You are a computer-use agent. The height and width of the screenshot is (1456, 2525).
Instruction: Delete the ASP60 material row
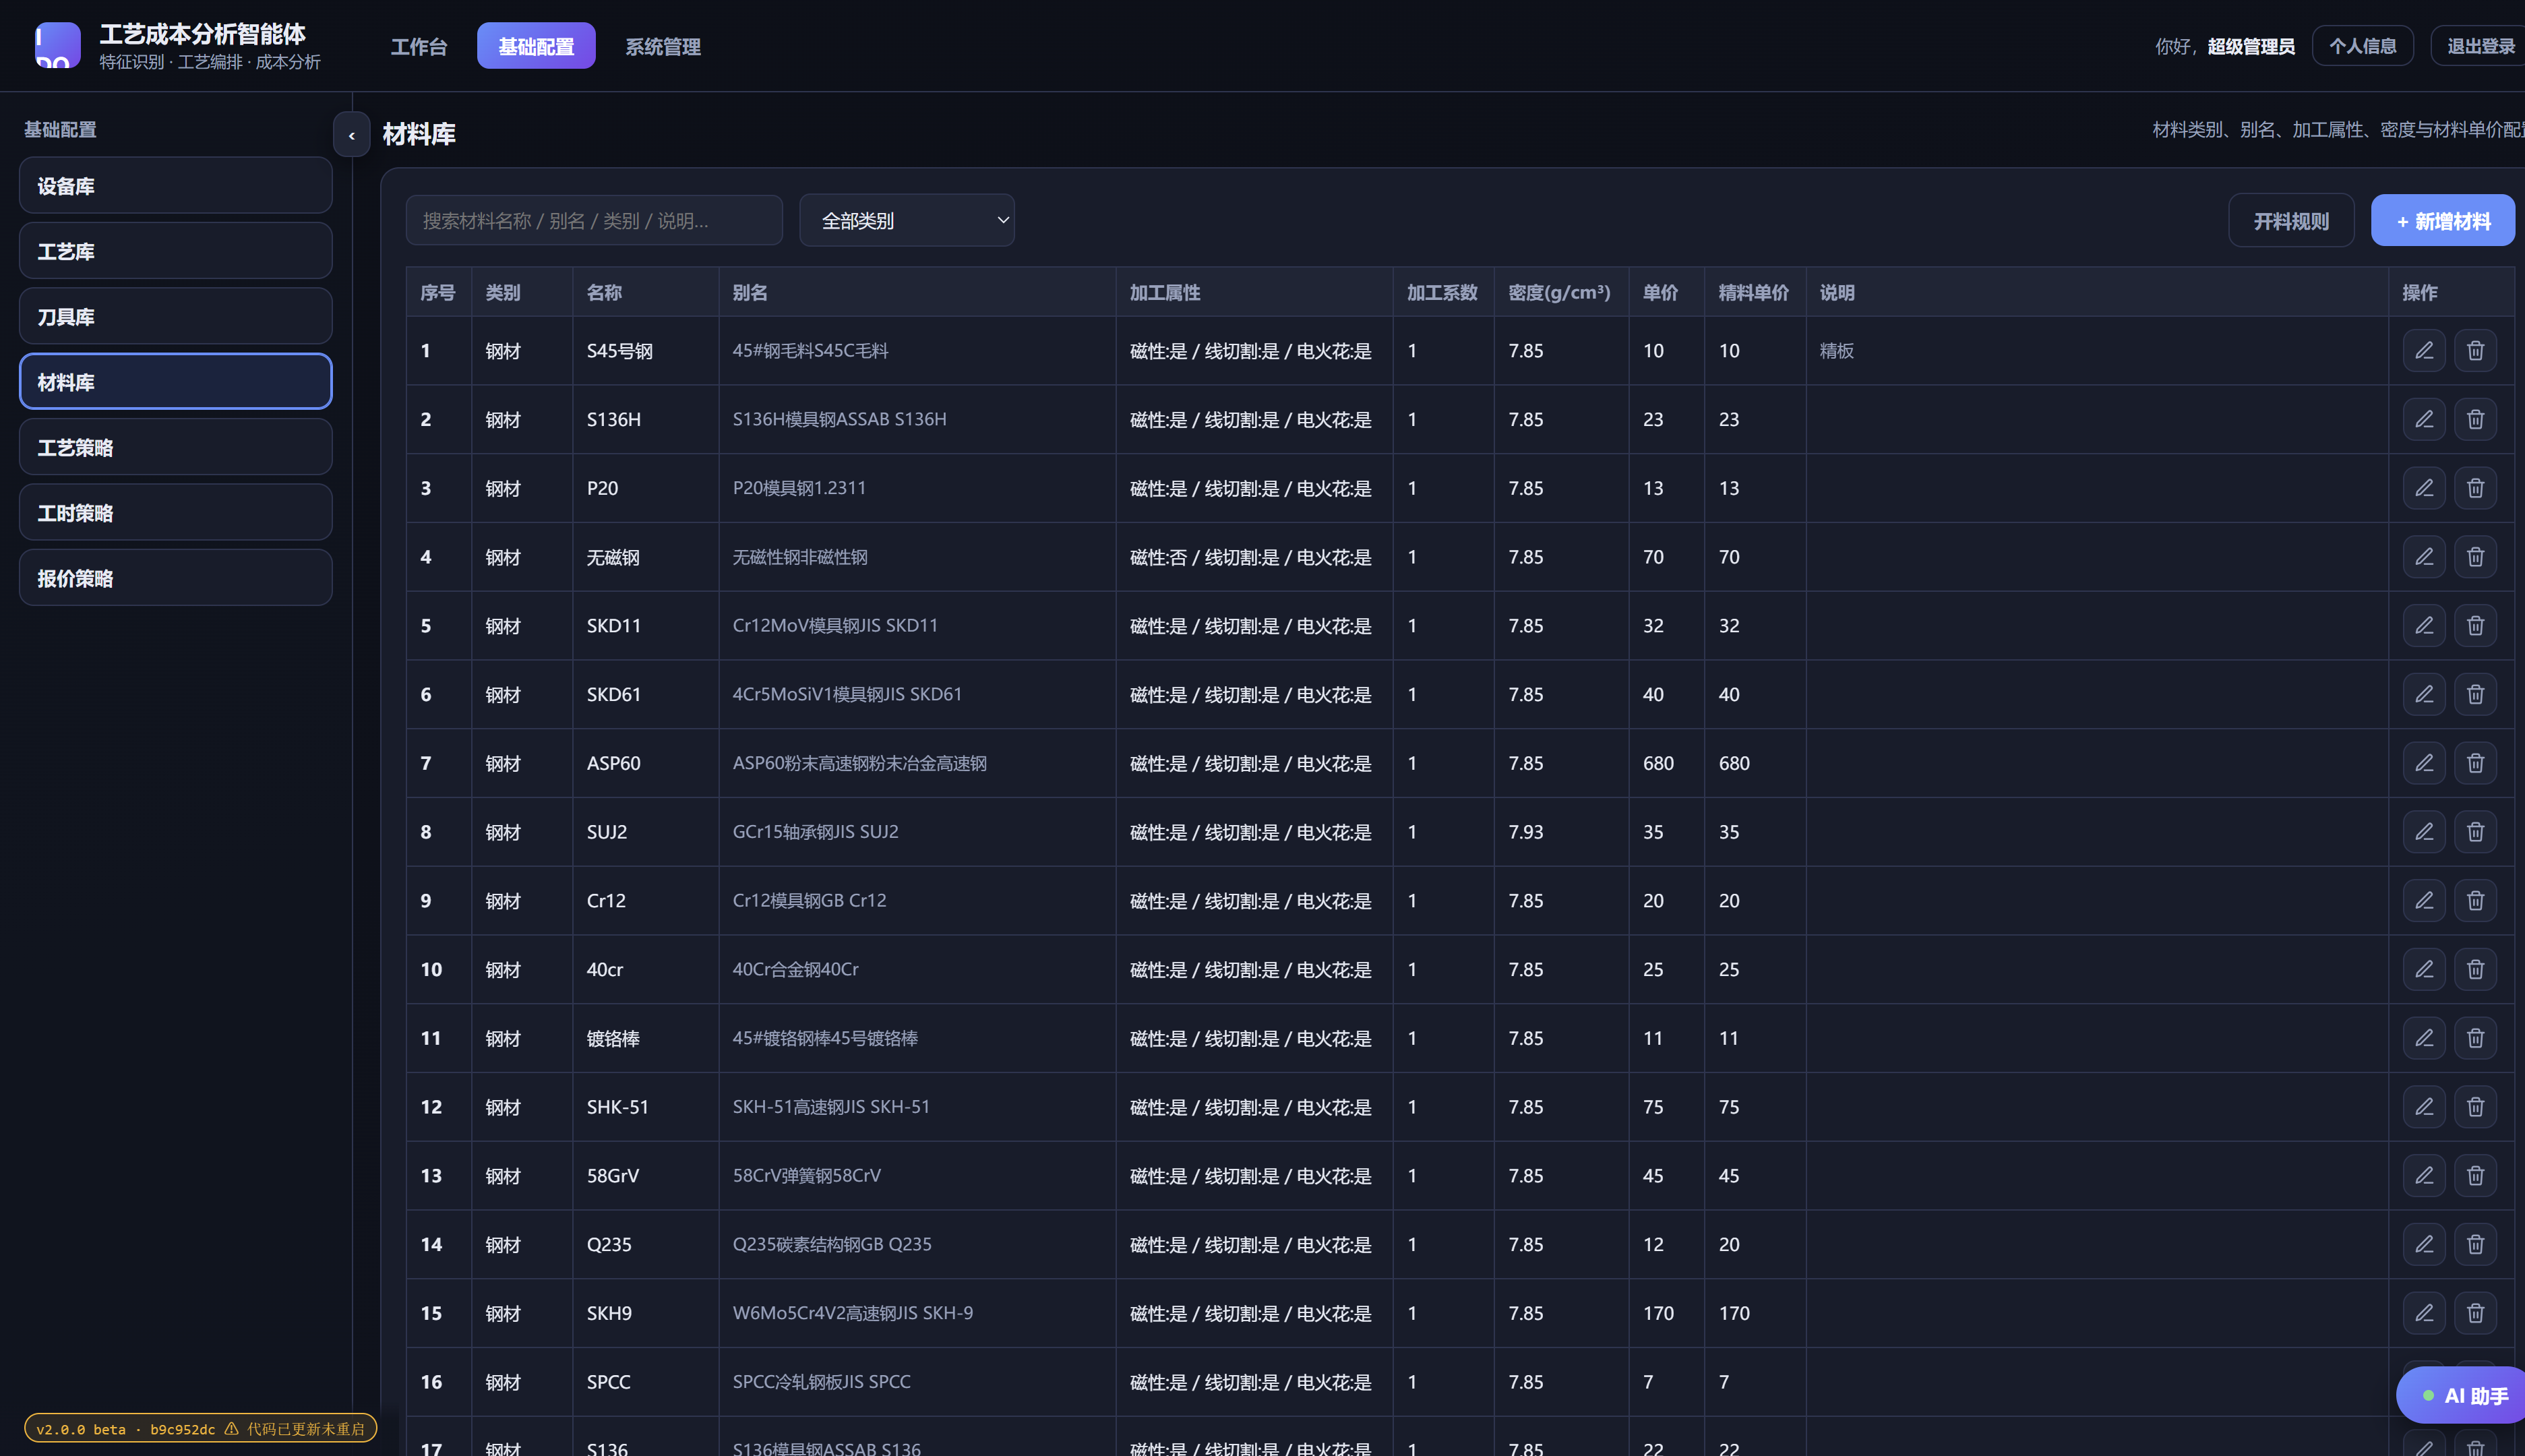2475,763
